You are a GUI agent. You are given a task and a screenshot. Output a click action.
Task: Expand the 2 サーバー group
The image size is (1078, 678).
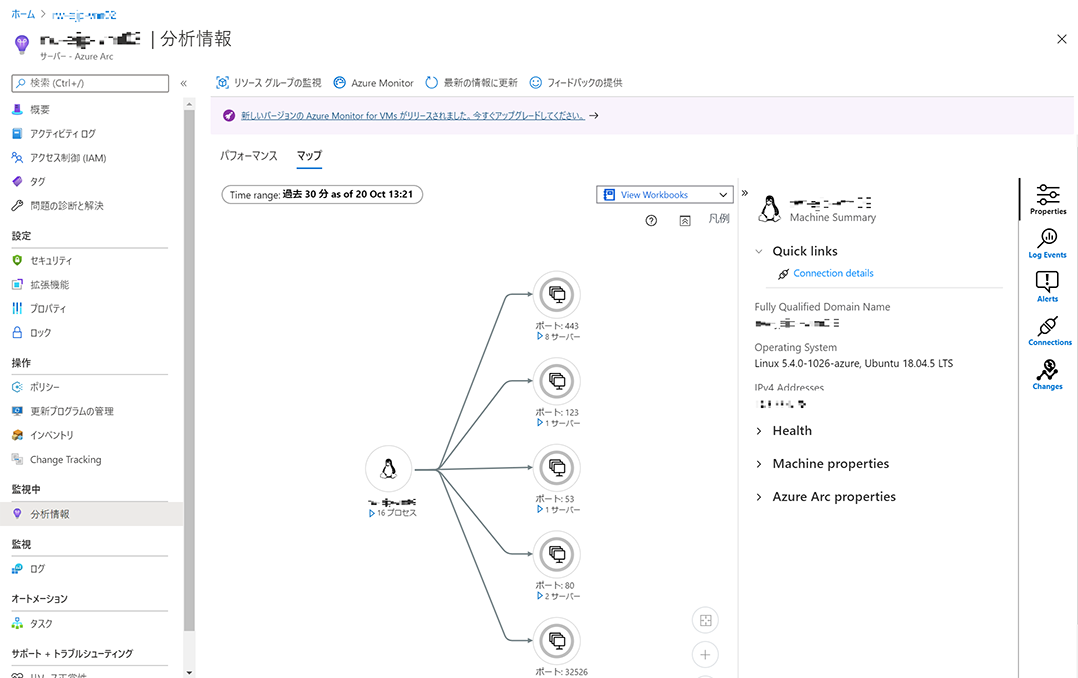(x=558, y=596)
